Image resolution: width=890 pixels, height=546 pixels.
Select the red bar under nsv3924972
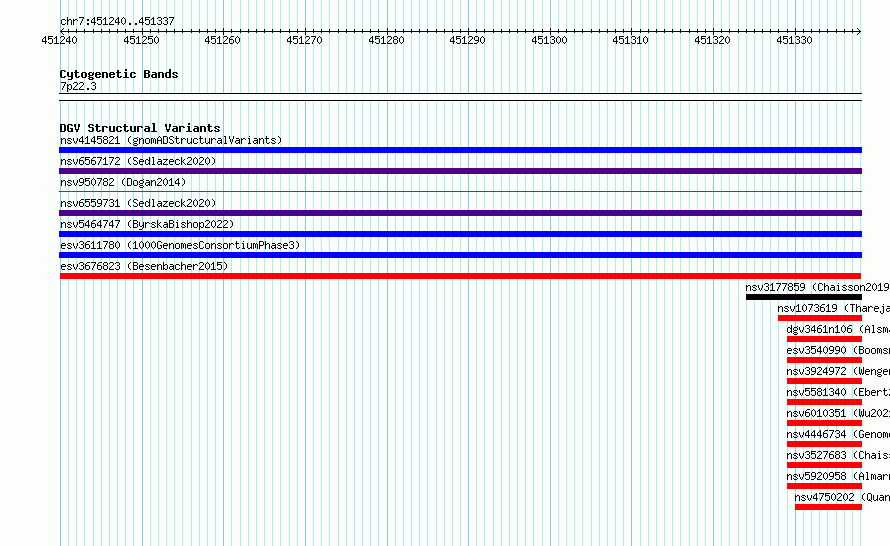824,381
